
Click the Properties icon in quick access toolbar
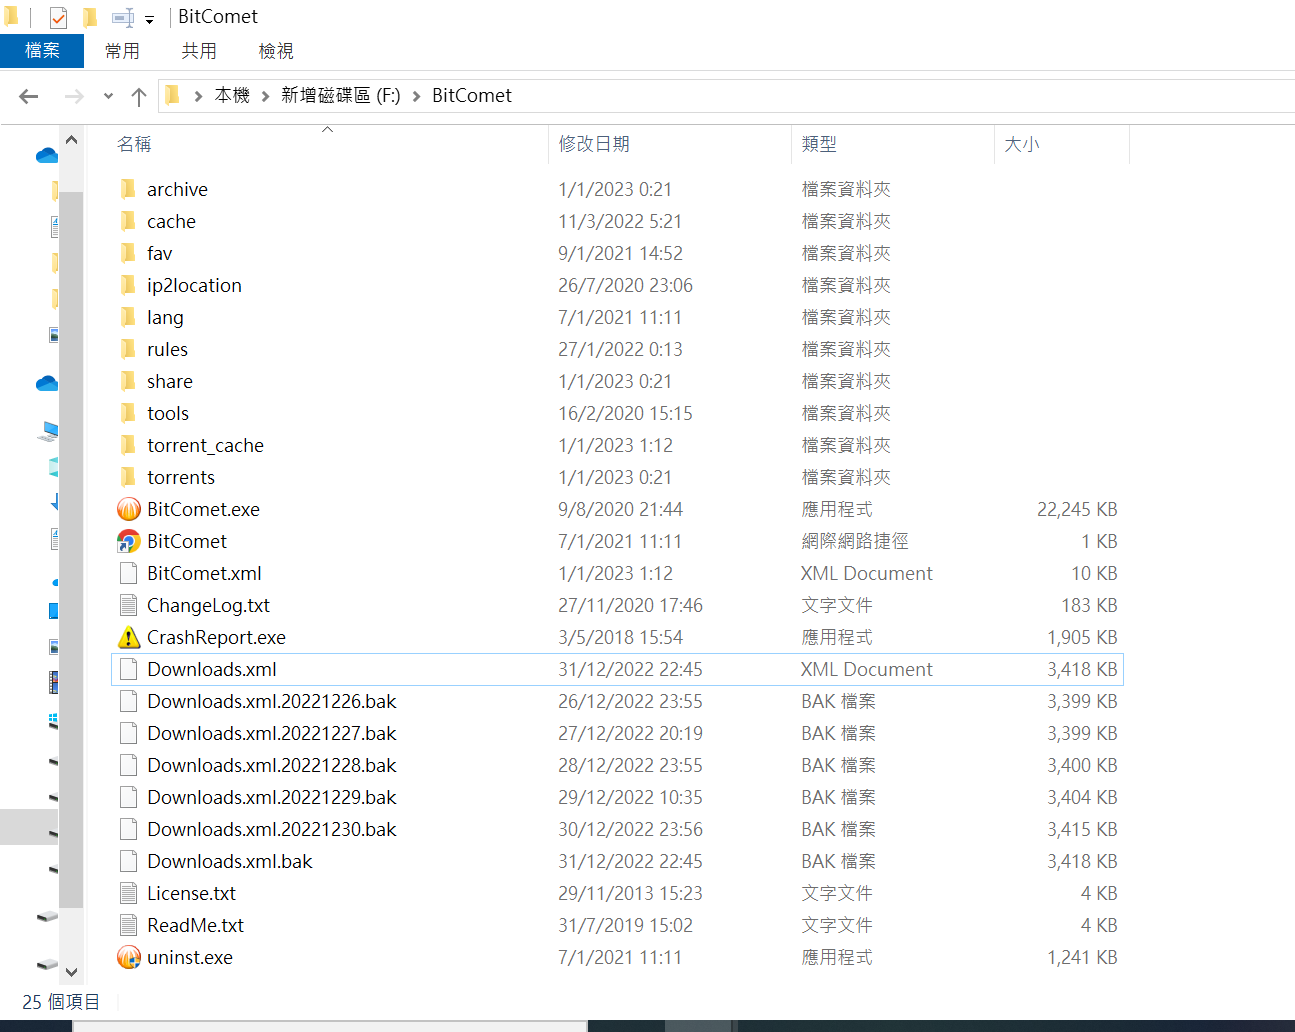(58, 17)
